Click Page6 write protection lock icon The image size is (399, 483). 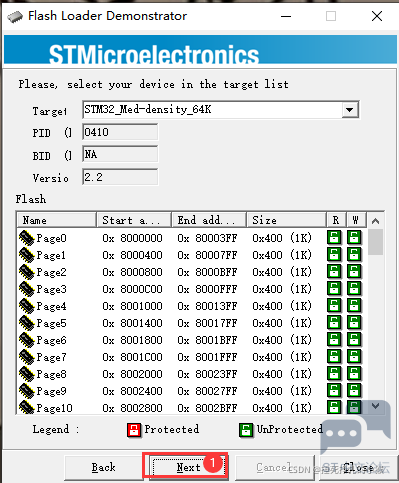[x=354, y=340]
